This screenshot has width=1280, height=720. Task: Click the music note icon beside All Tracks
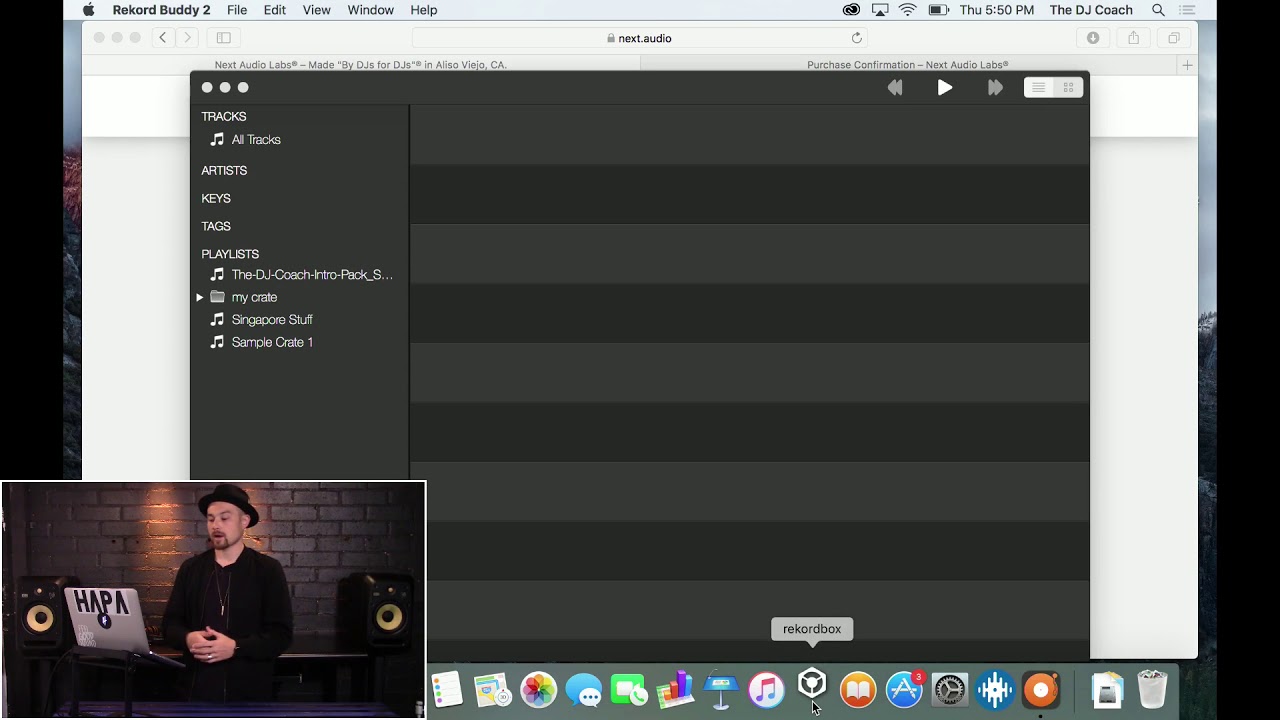[217, 139]
